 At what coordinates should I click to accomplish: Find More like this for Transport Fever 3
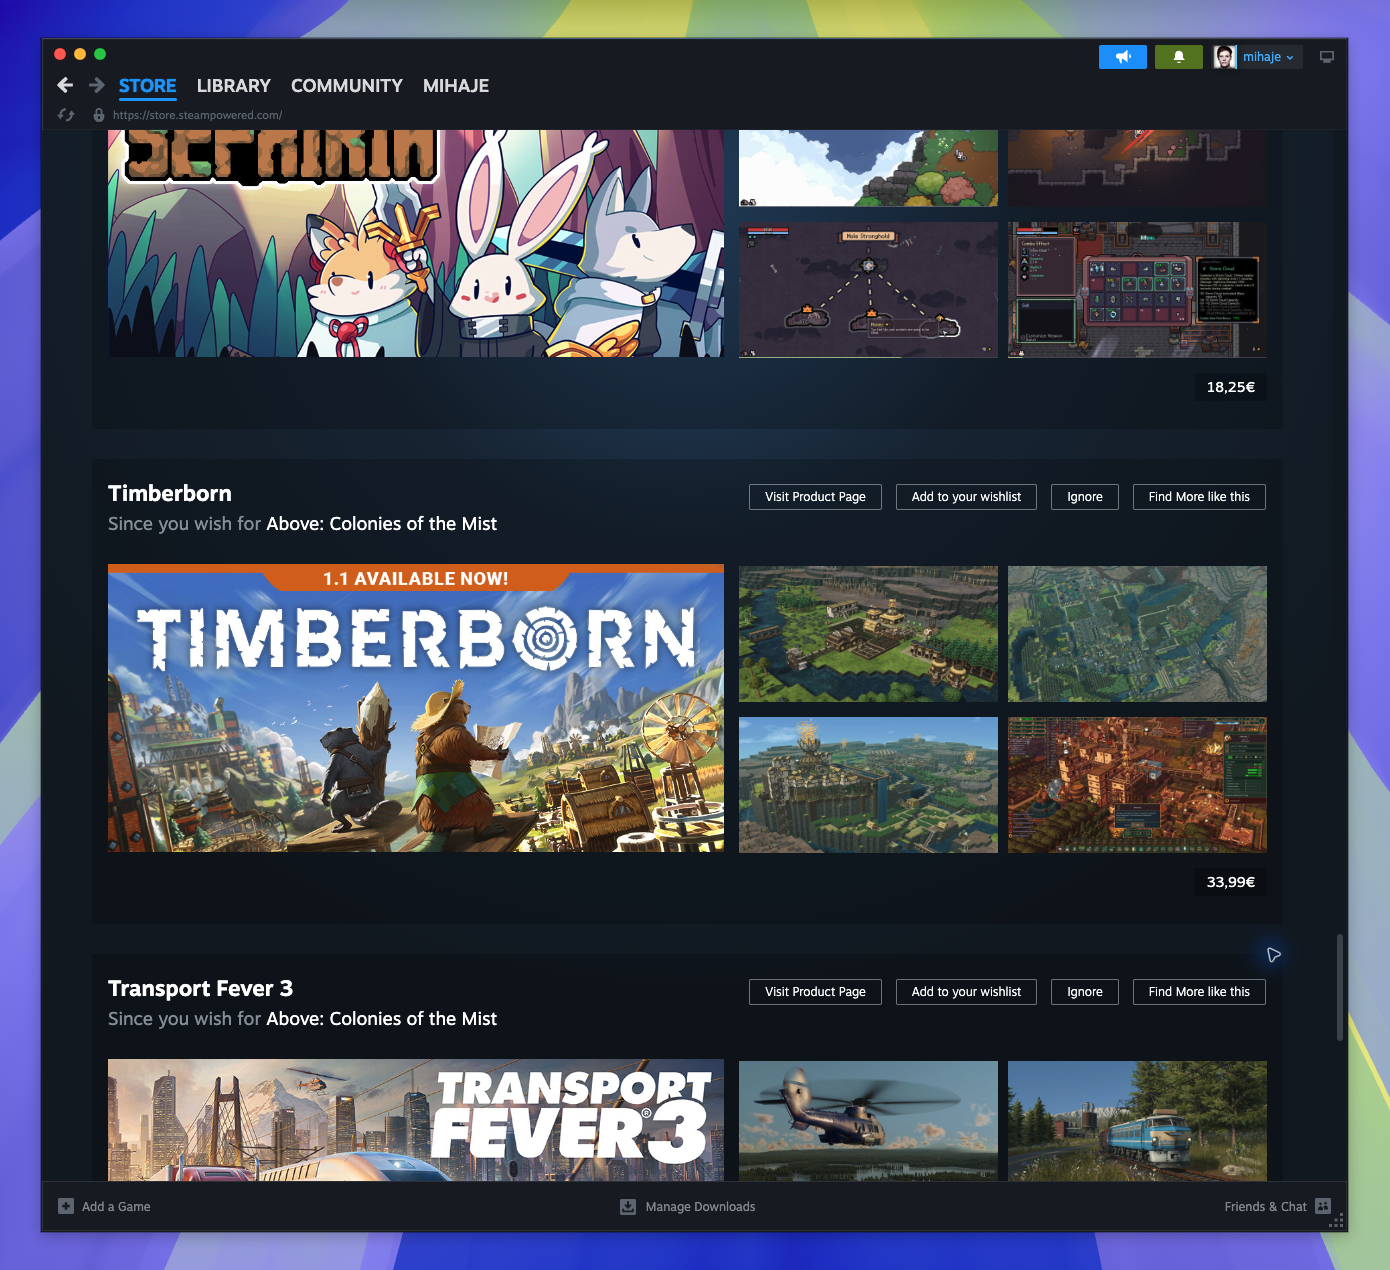pyautogui.click(x=1199, y=992)
